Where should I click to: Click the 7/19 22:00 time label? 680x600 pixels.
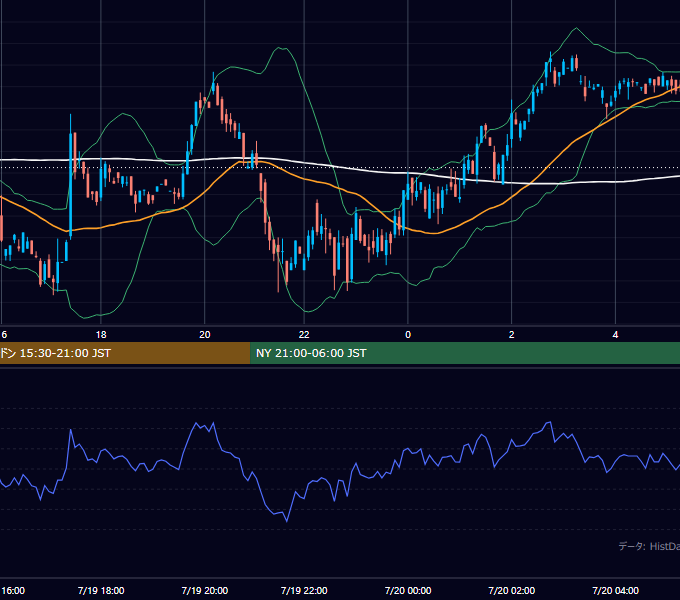coord(304,590)
